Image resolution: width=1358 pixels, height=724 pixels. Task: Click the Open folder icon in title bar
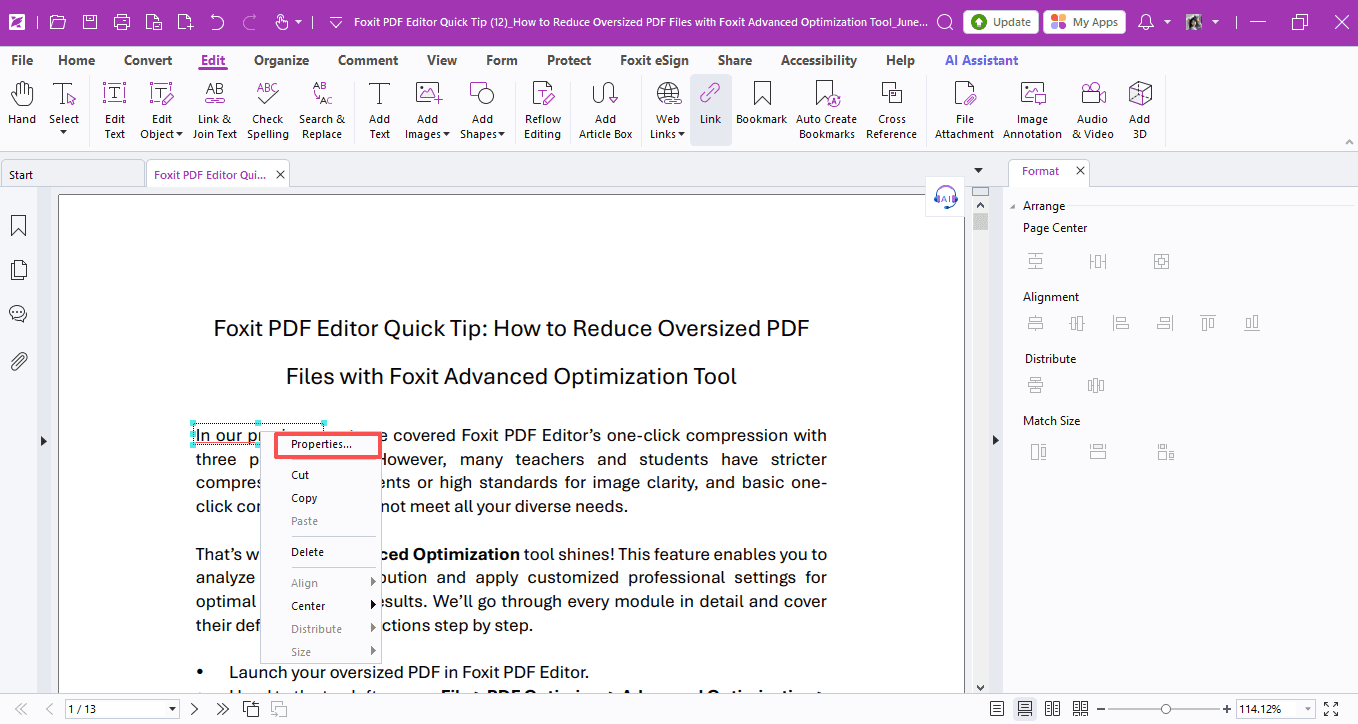coord(58,21)
